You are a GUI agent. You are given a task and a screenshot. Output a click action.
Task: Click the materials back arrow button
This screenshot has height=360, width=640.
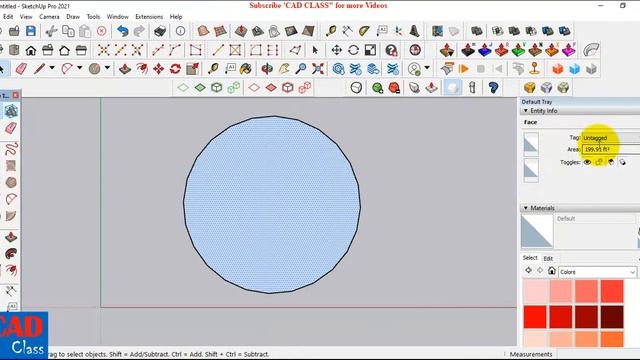529,270
